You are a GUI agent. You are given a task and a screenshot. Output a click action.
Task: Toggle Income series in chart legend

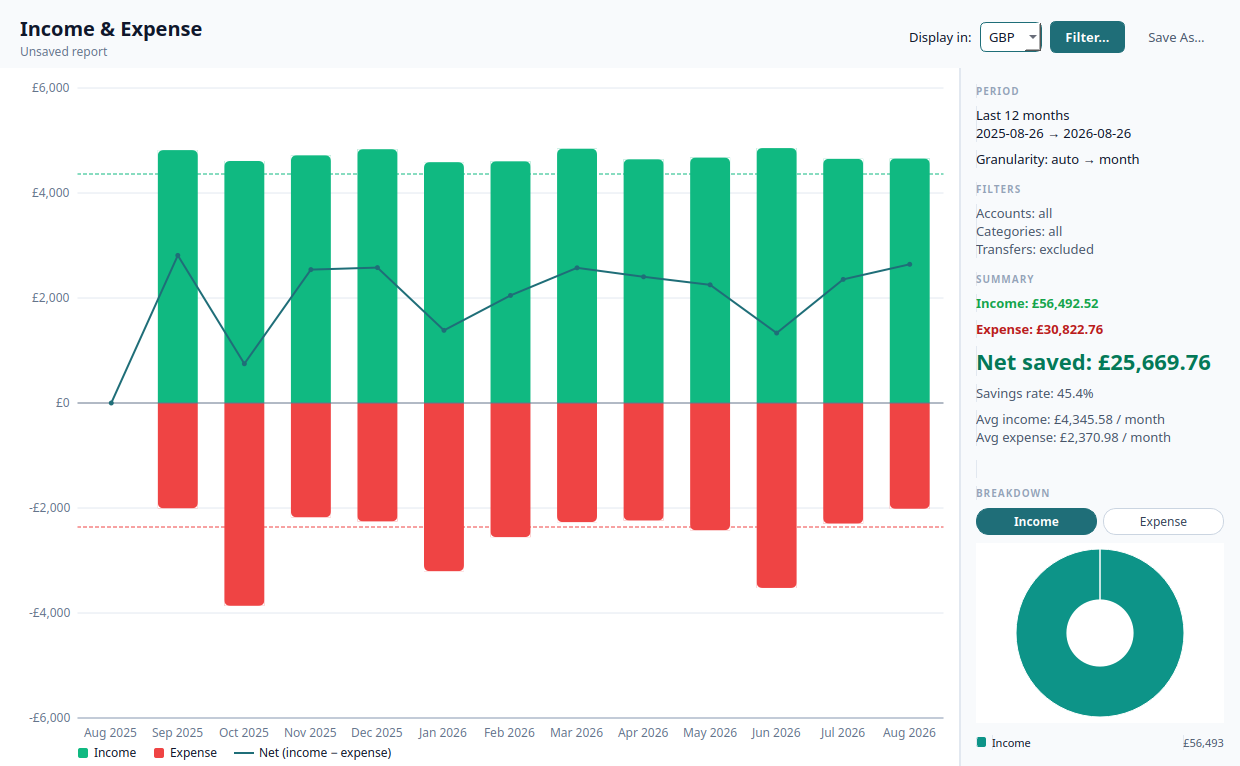click(107, 753)
